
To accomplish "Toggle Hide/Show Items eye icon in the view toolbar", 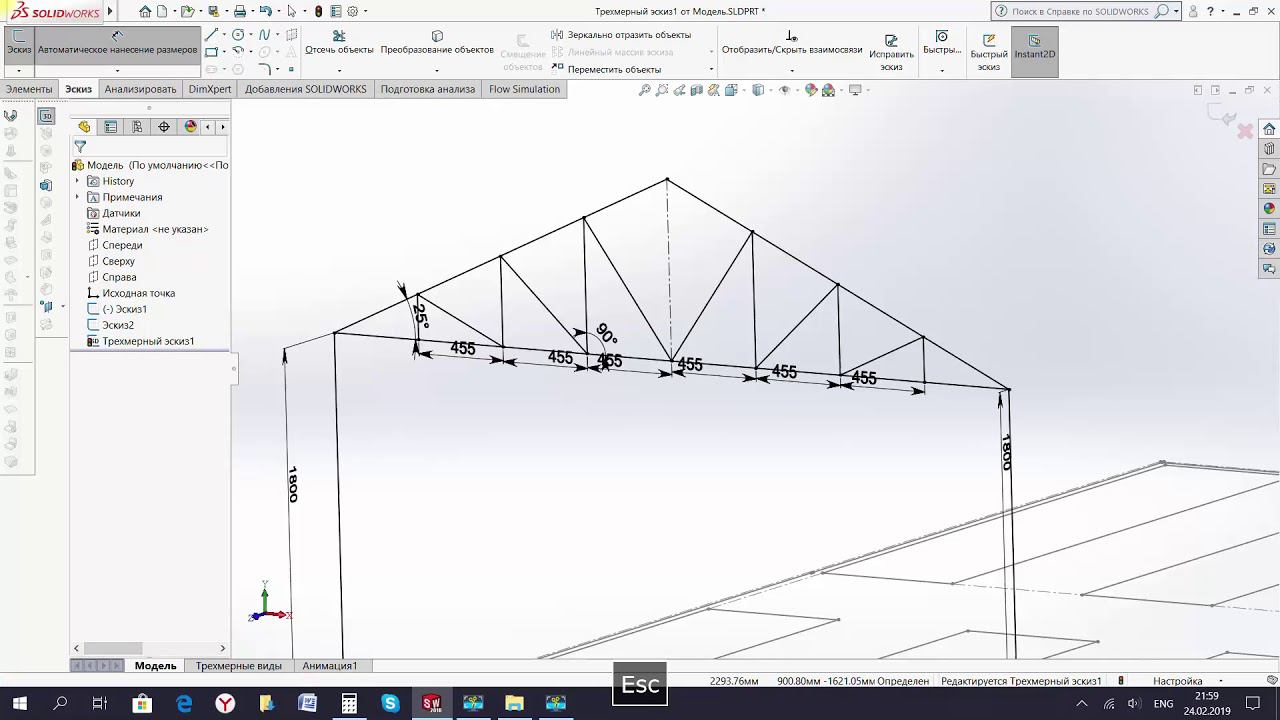I will [x=784, y=90].
